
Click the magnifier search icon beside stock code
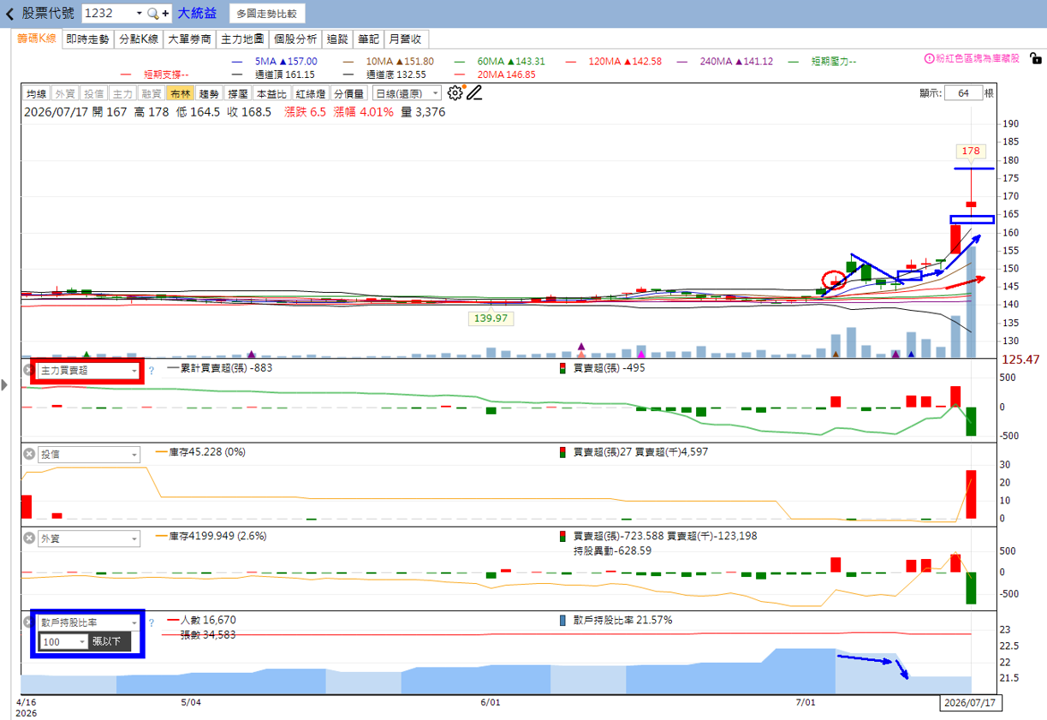153,13
